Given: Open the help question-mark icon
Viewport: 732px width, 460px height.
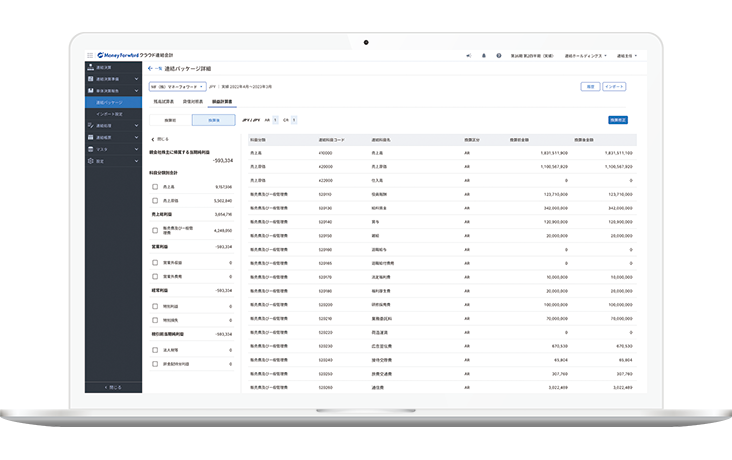Looking at the screenshot, I should point(499,56).
